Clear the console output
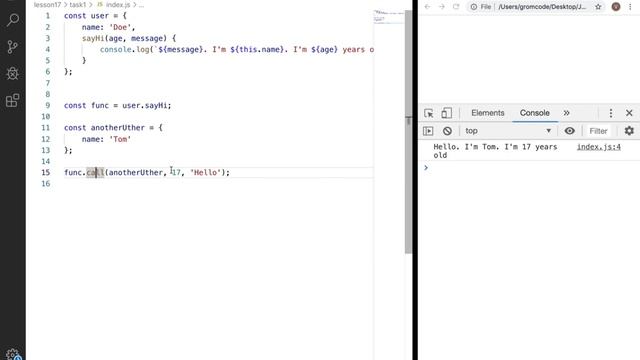This screenshot has height=360, width=640. tap(447, 131)
